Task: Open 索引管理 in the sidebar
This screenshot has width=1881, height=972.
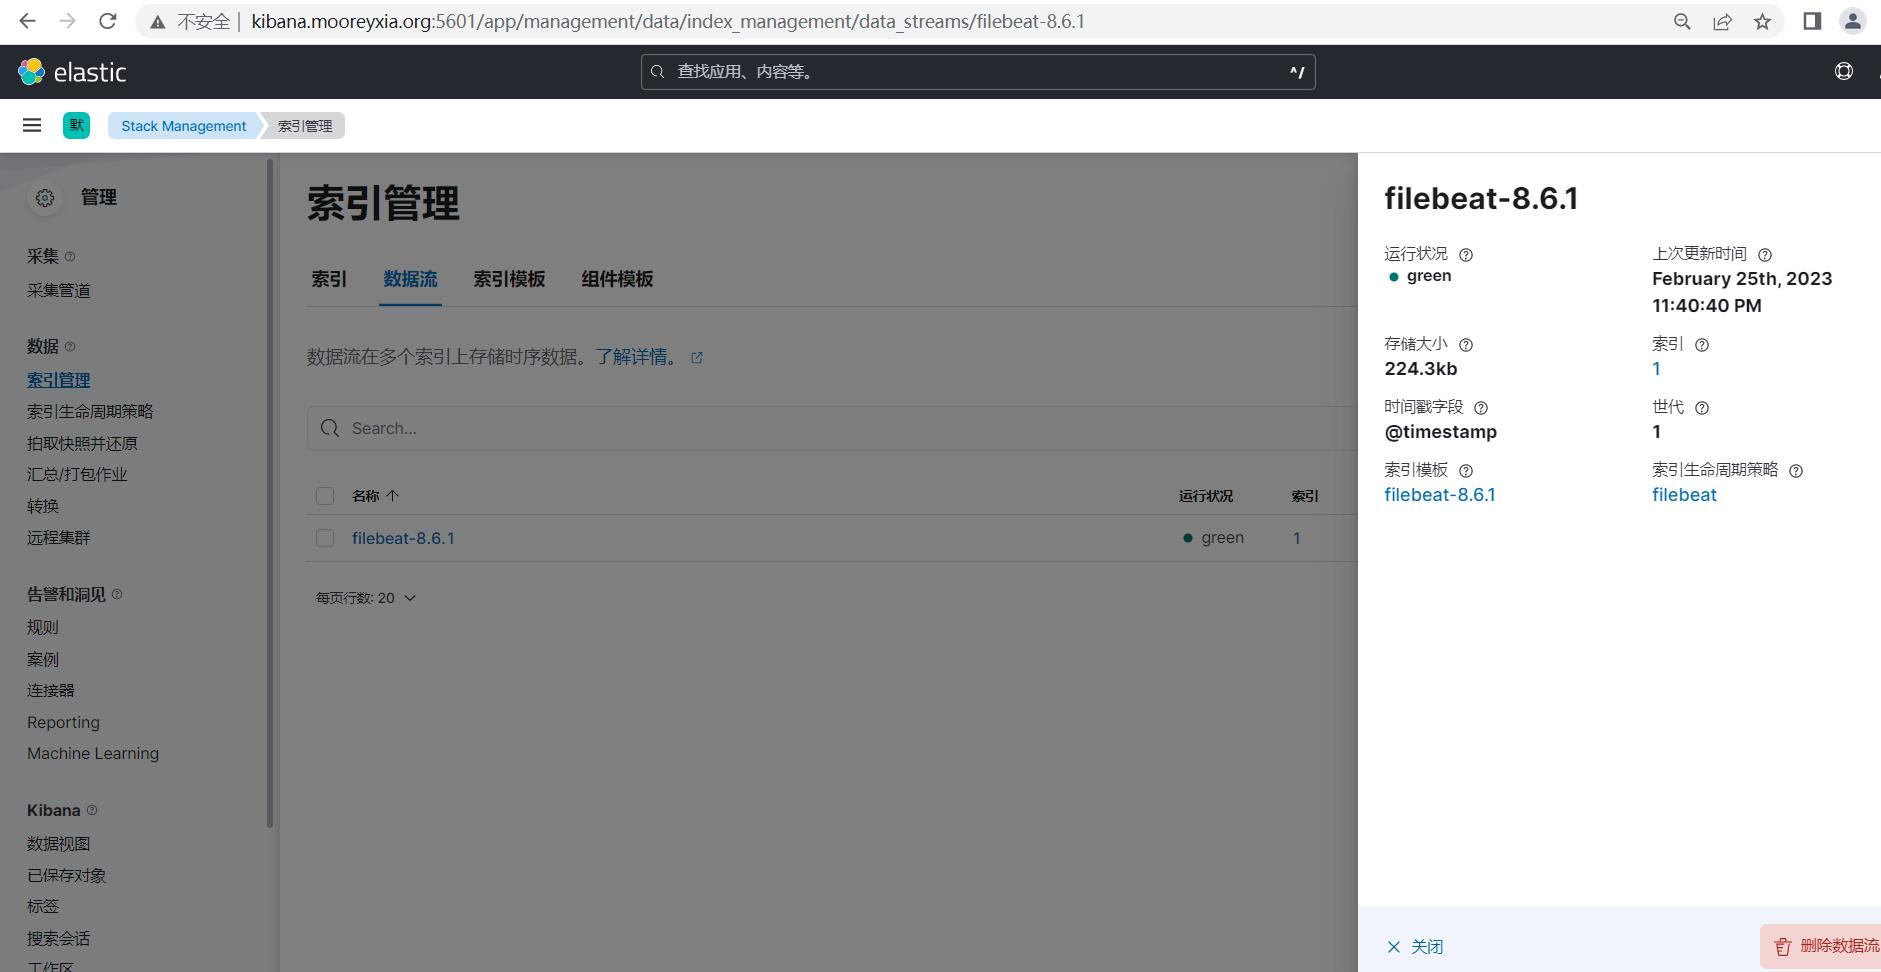Action: coord(59,380)
